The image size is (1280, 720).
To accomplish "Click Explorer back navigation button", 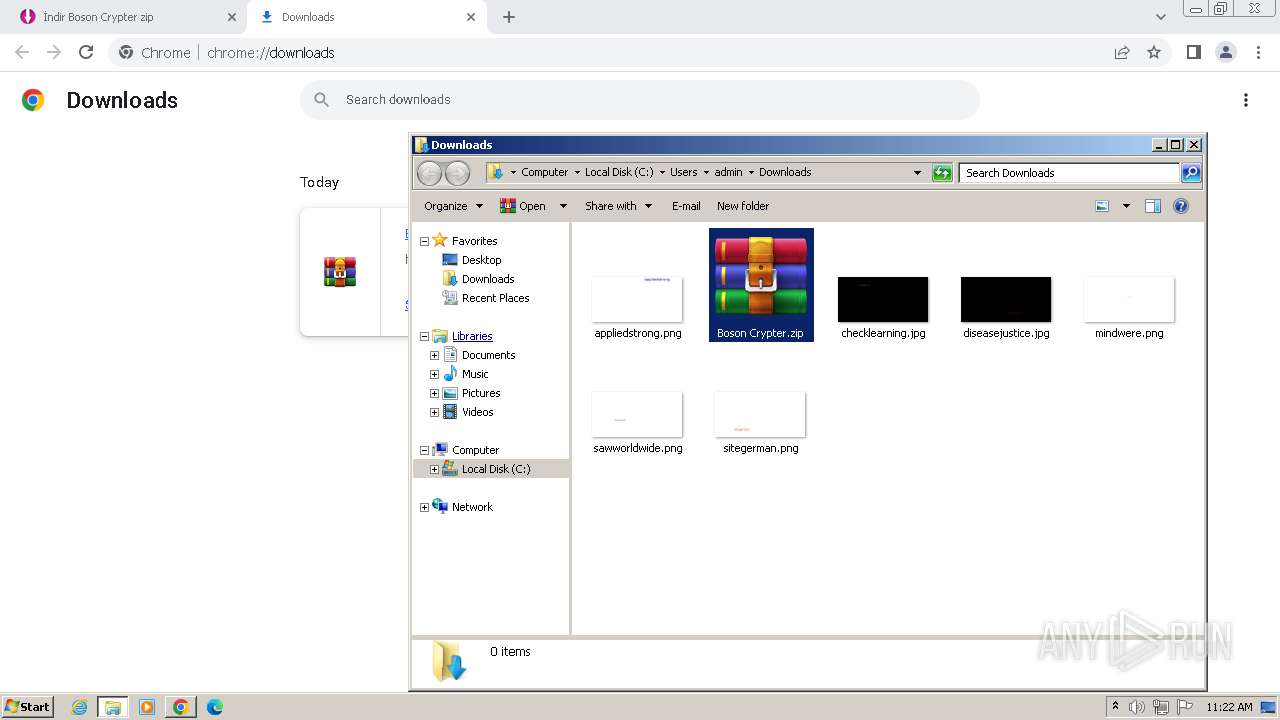I will tap(429, 173).
